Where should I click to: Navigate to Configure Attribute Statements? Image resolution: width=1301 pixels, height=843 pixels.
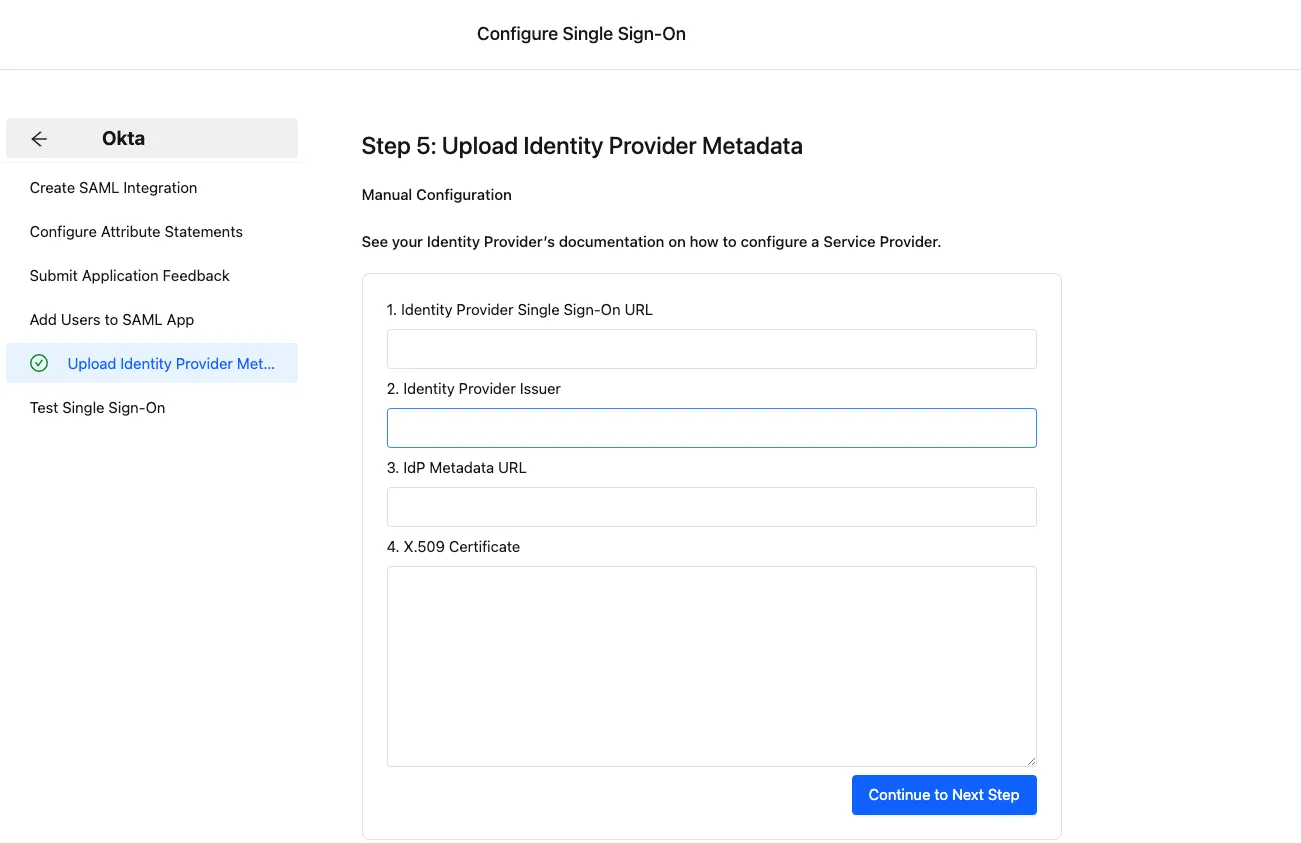tap(136, 231)
